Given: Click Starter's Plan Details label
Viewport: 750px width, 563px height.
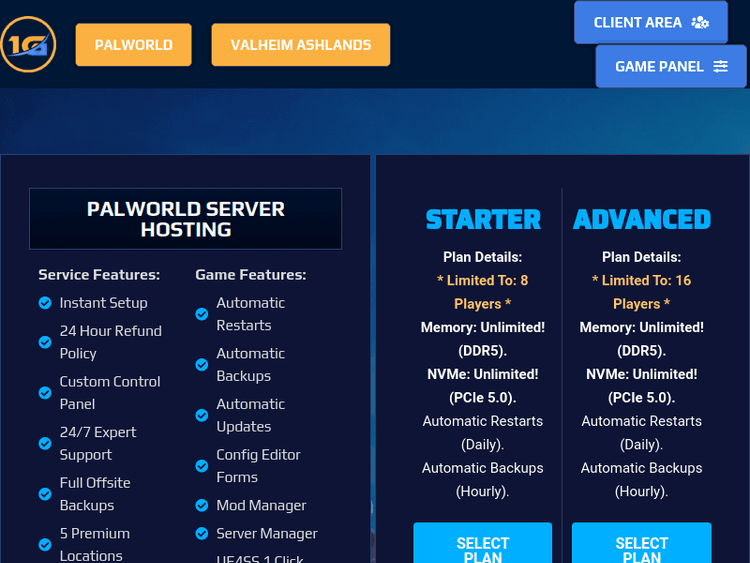Looking at the screenshot, I should coord(483,257).
